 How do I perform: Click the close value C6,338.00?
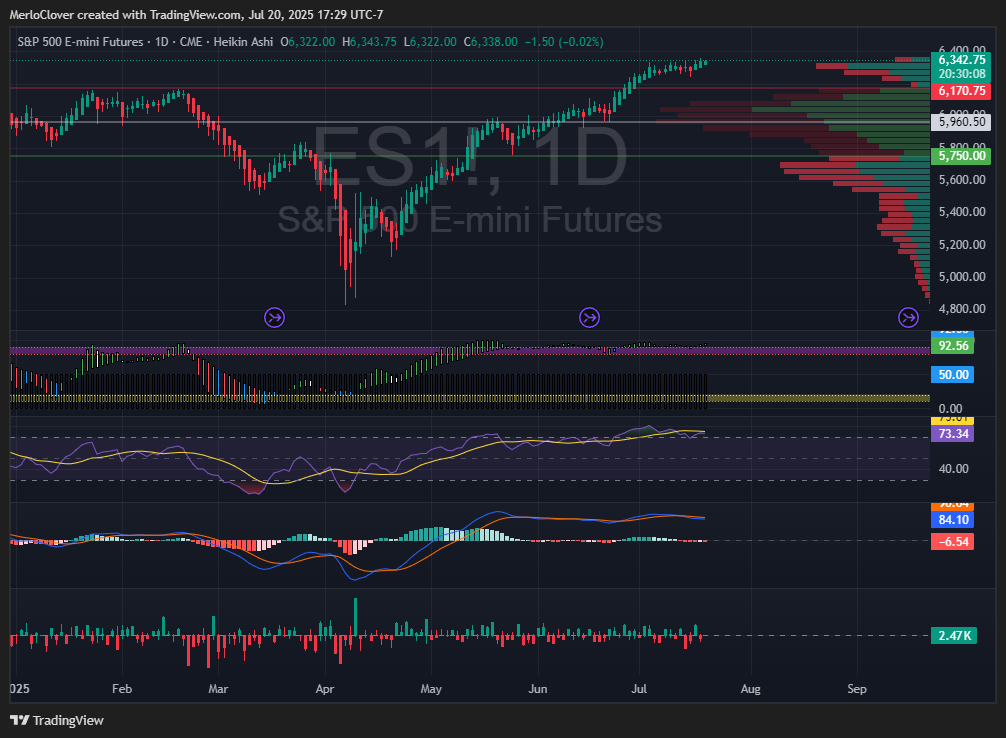pos(491,42)
